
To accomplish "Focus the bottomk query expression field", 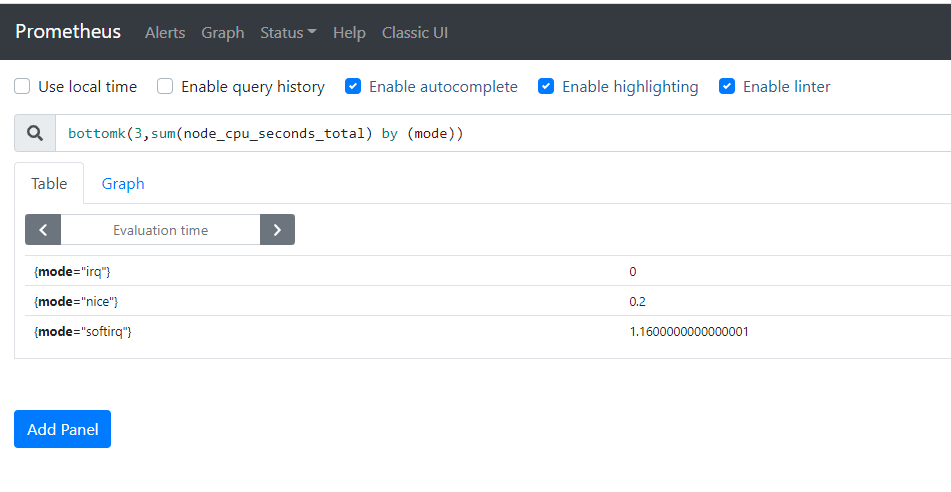I will (503, 133).
